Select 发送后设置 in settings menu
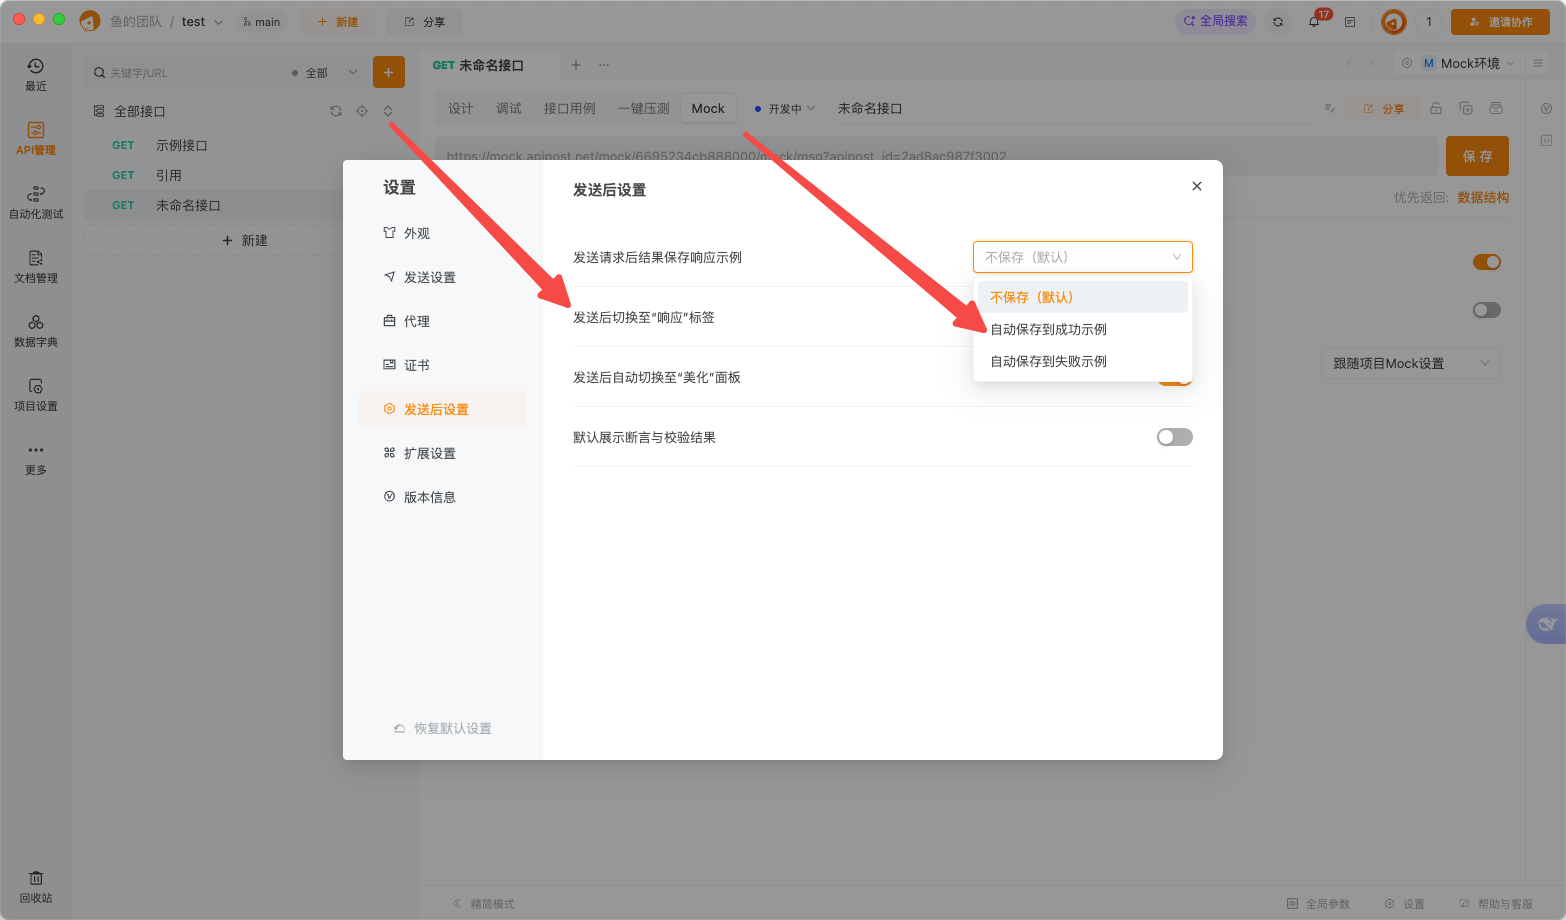 tap(442, 409)
